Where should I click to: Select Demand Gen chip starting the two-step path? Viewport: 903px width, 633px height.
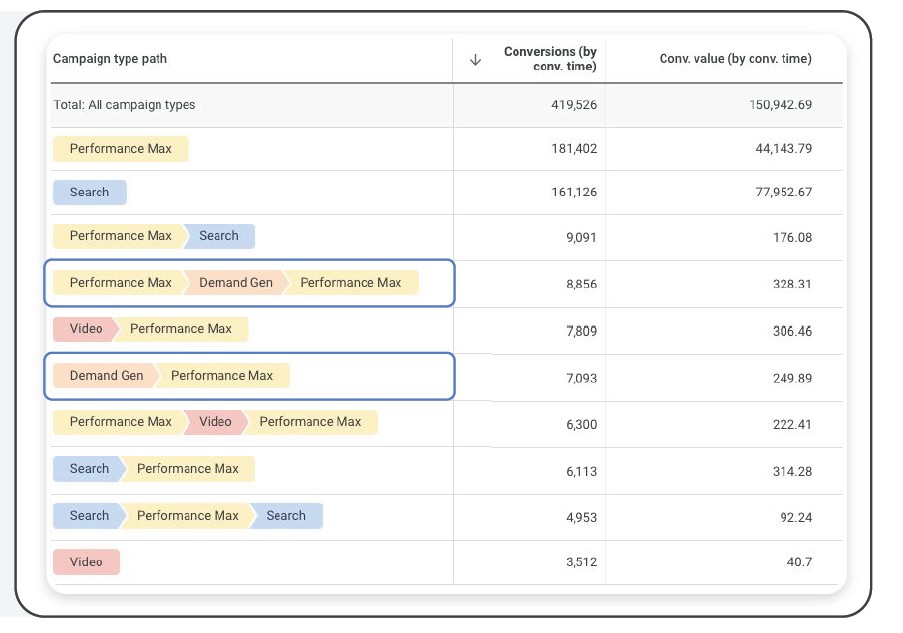pos(106,376)
